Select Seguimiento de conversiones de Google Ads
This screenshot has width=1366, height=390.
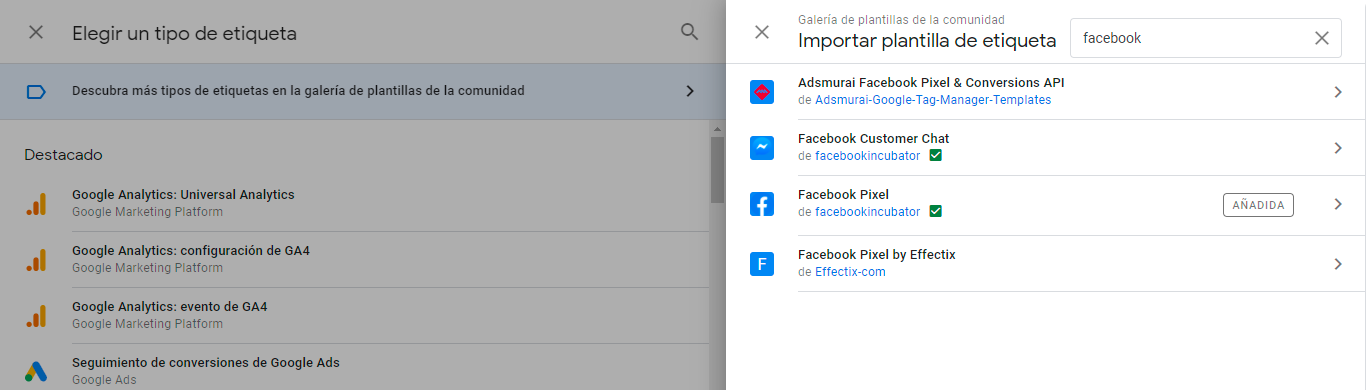206,362
